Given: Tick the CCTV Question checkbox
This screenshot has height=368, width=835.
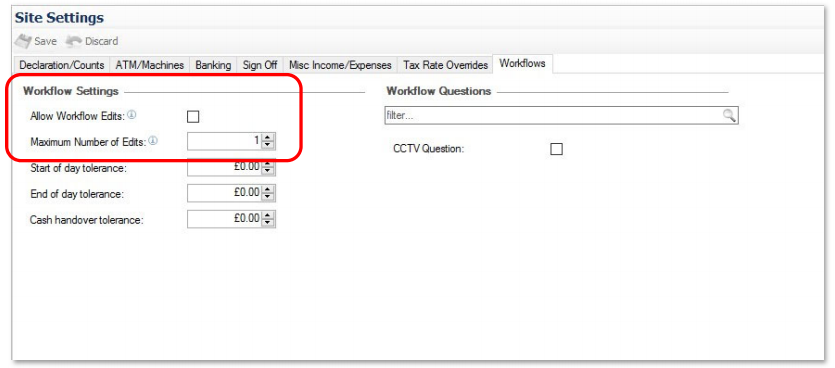Looking at the screenshot, I should (x=556, y=149).
